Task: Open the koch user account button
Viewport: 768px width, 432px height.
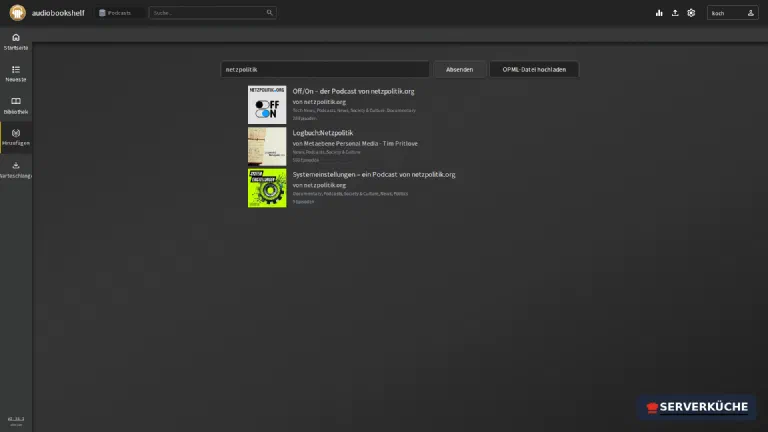Action: [x=732, y=13]
